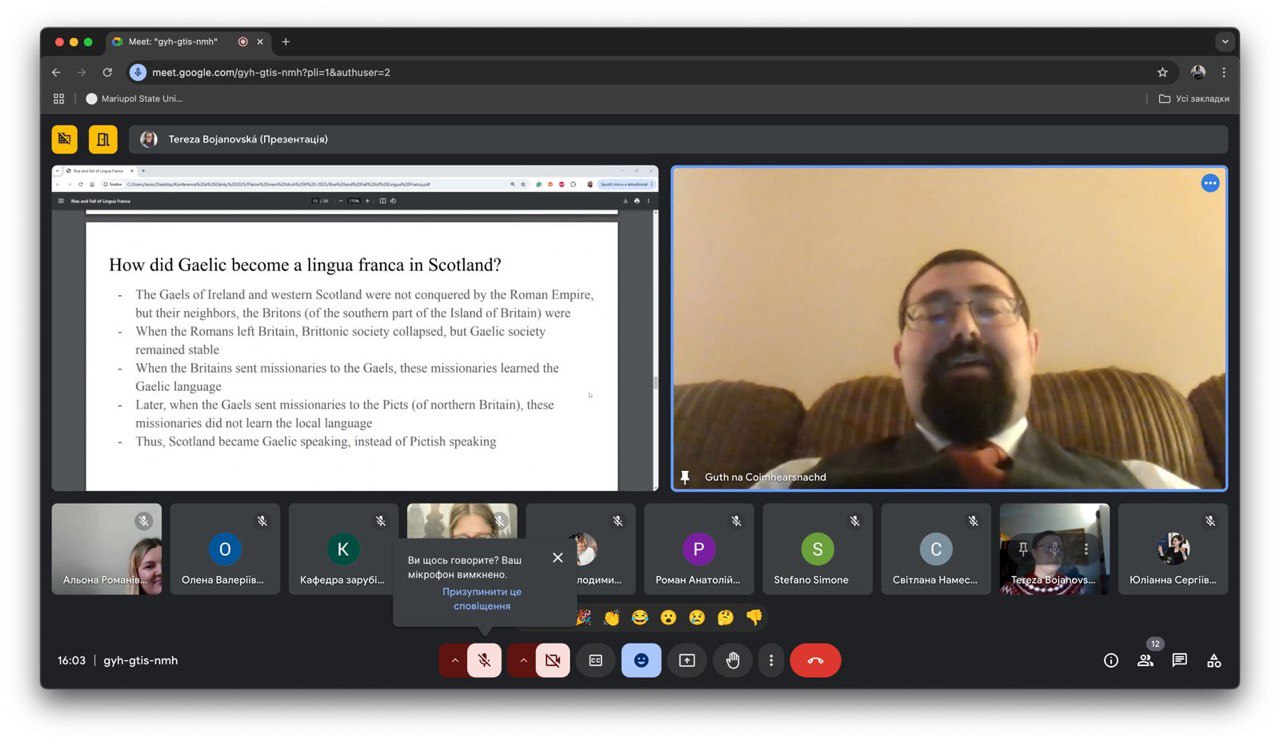1280x742 pixels.
Task: Select Кафедра зарубі participant tile
Action: click(343, 549)
